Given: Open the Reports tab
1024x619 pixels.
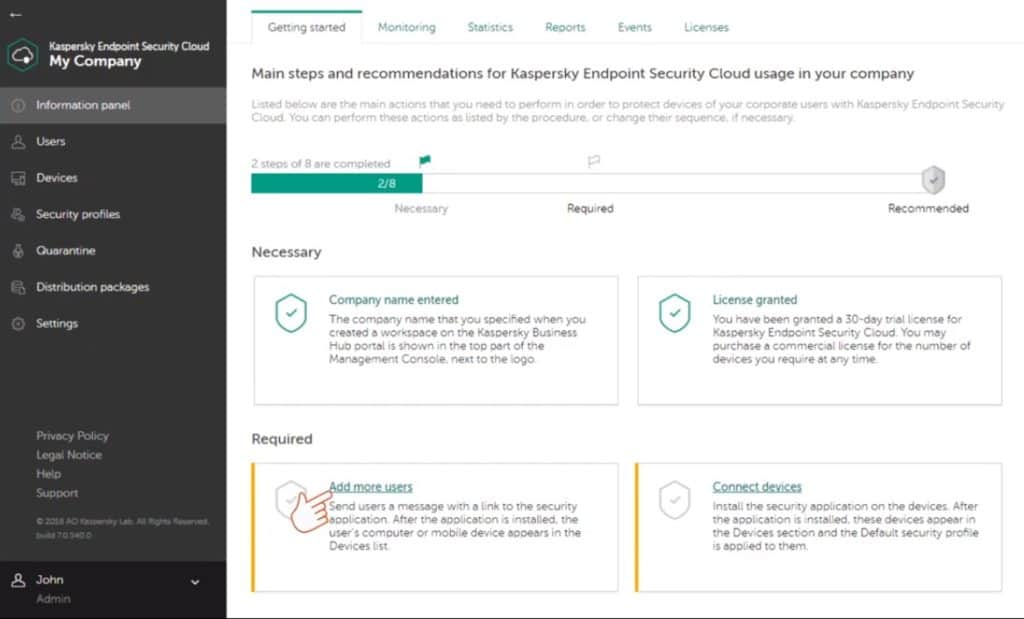Looking at the screenshot, I should [x=565, y=27].
